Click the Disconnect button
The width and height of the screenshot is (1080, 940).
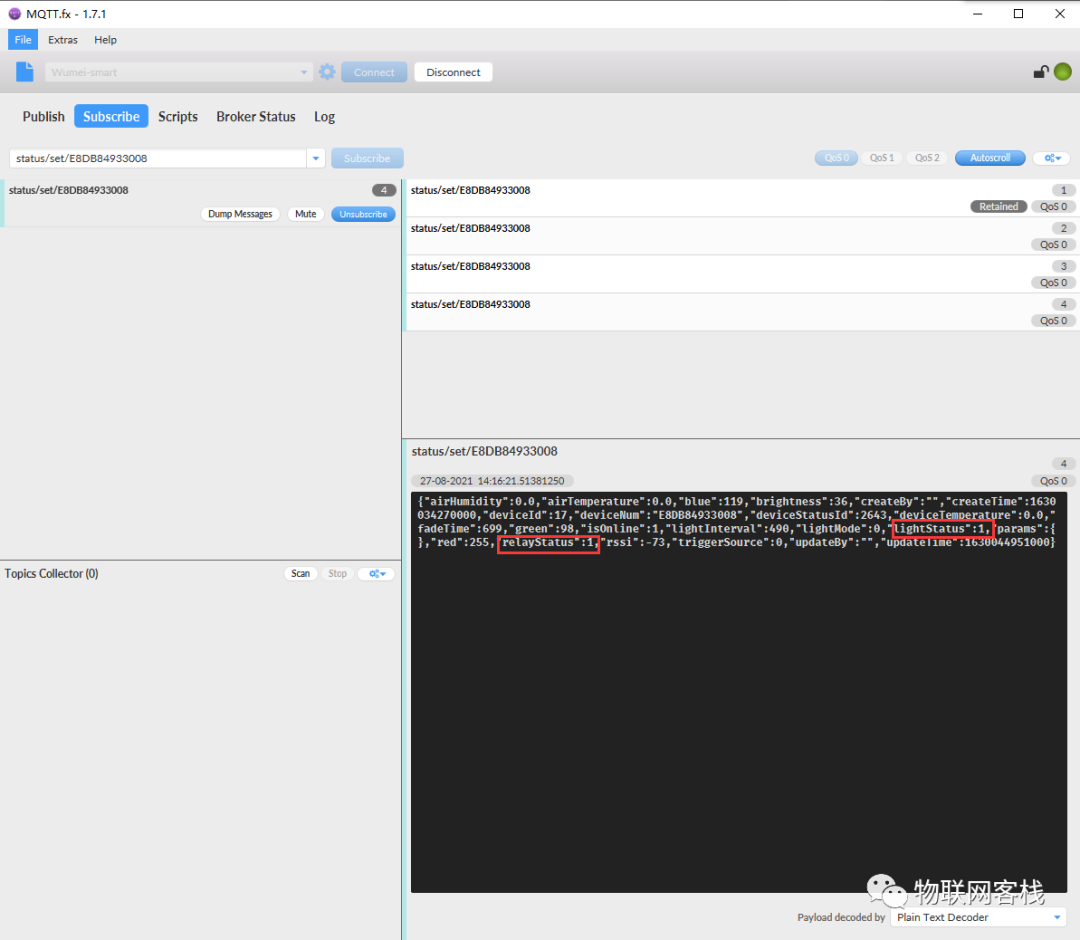[453, 72]
